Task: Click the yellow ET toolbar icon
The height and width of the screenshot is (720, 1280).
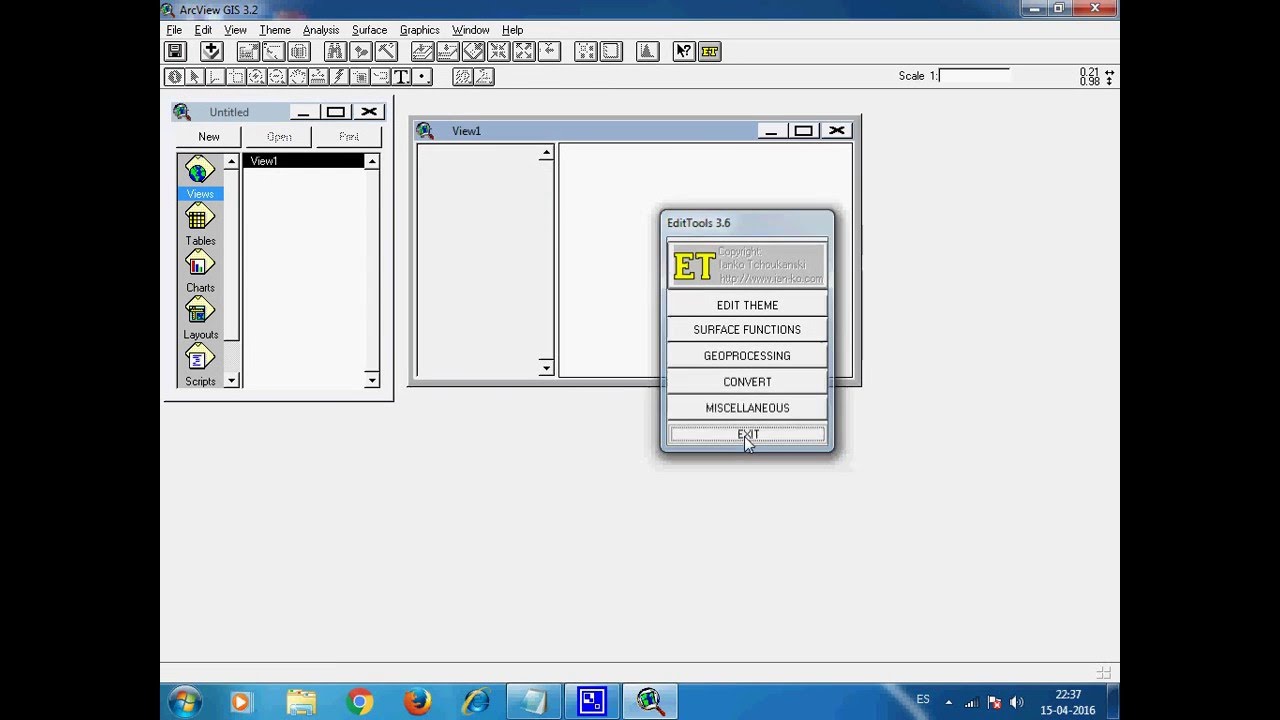Action: (709, 51)
